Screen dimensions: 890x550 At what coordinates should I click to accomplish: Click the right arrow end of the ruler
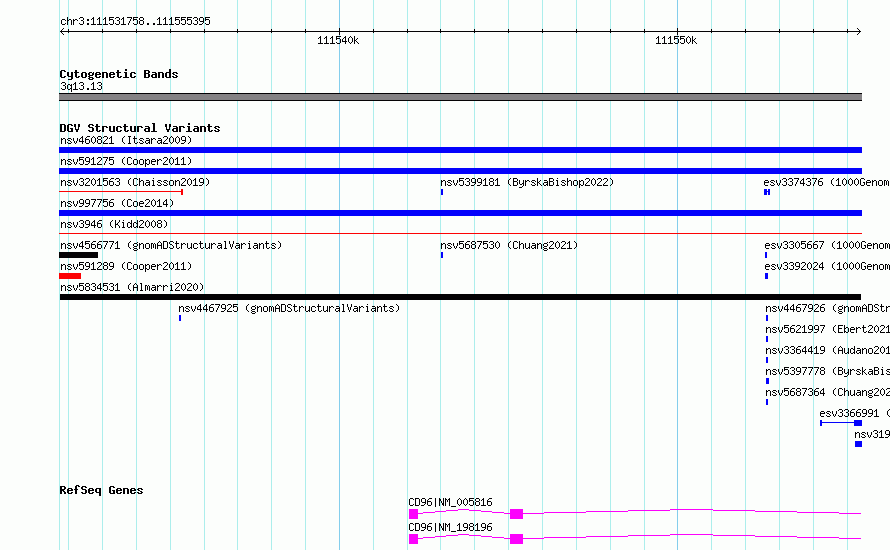click(x=859, y=31)
